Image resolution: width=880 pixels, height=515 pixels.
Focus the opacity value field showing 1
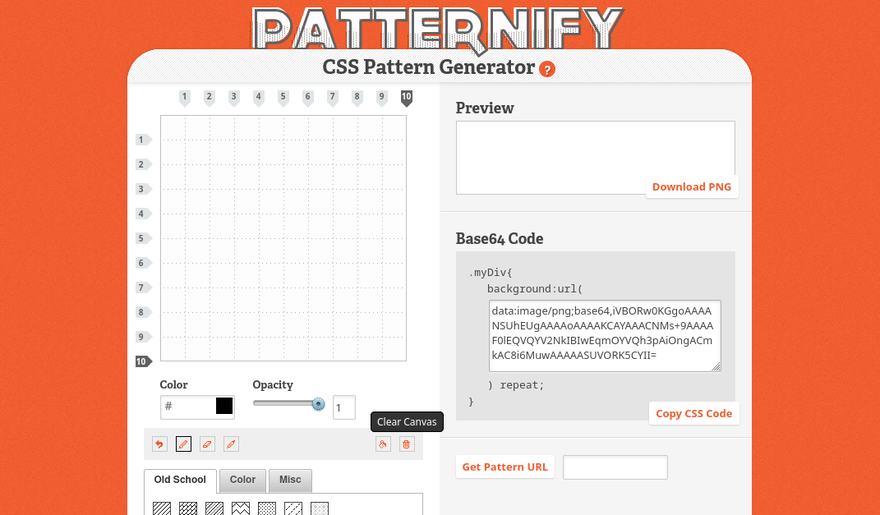344,408
